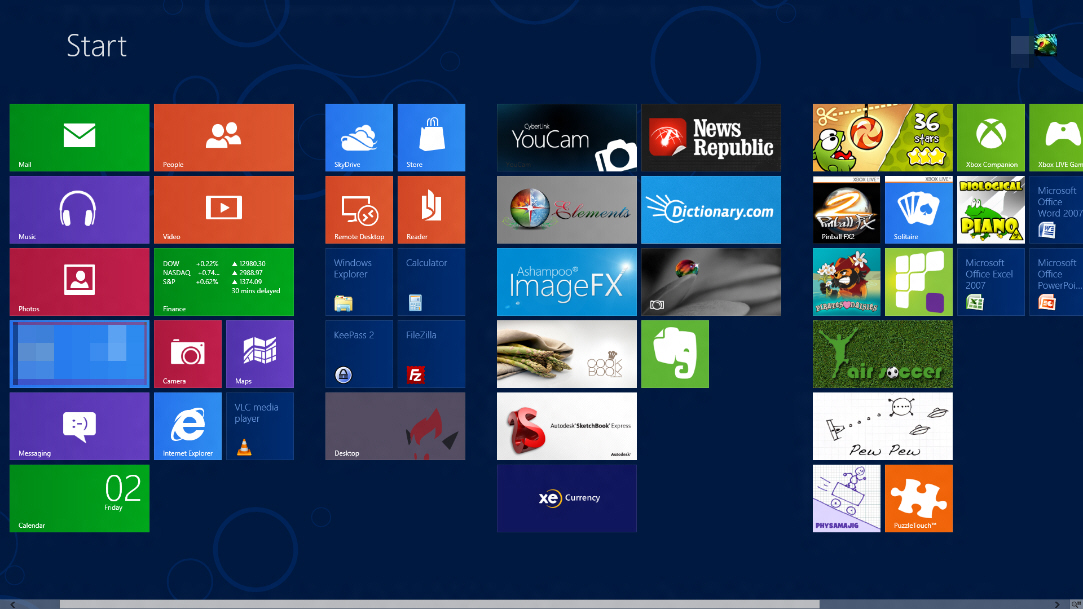Open the Maps tile
The width and height of the screenshot is (1083, 609).
(x=259, y=354)
